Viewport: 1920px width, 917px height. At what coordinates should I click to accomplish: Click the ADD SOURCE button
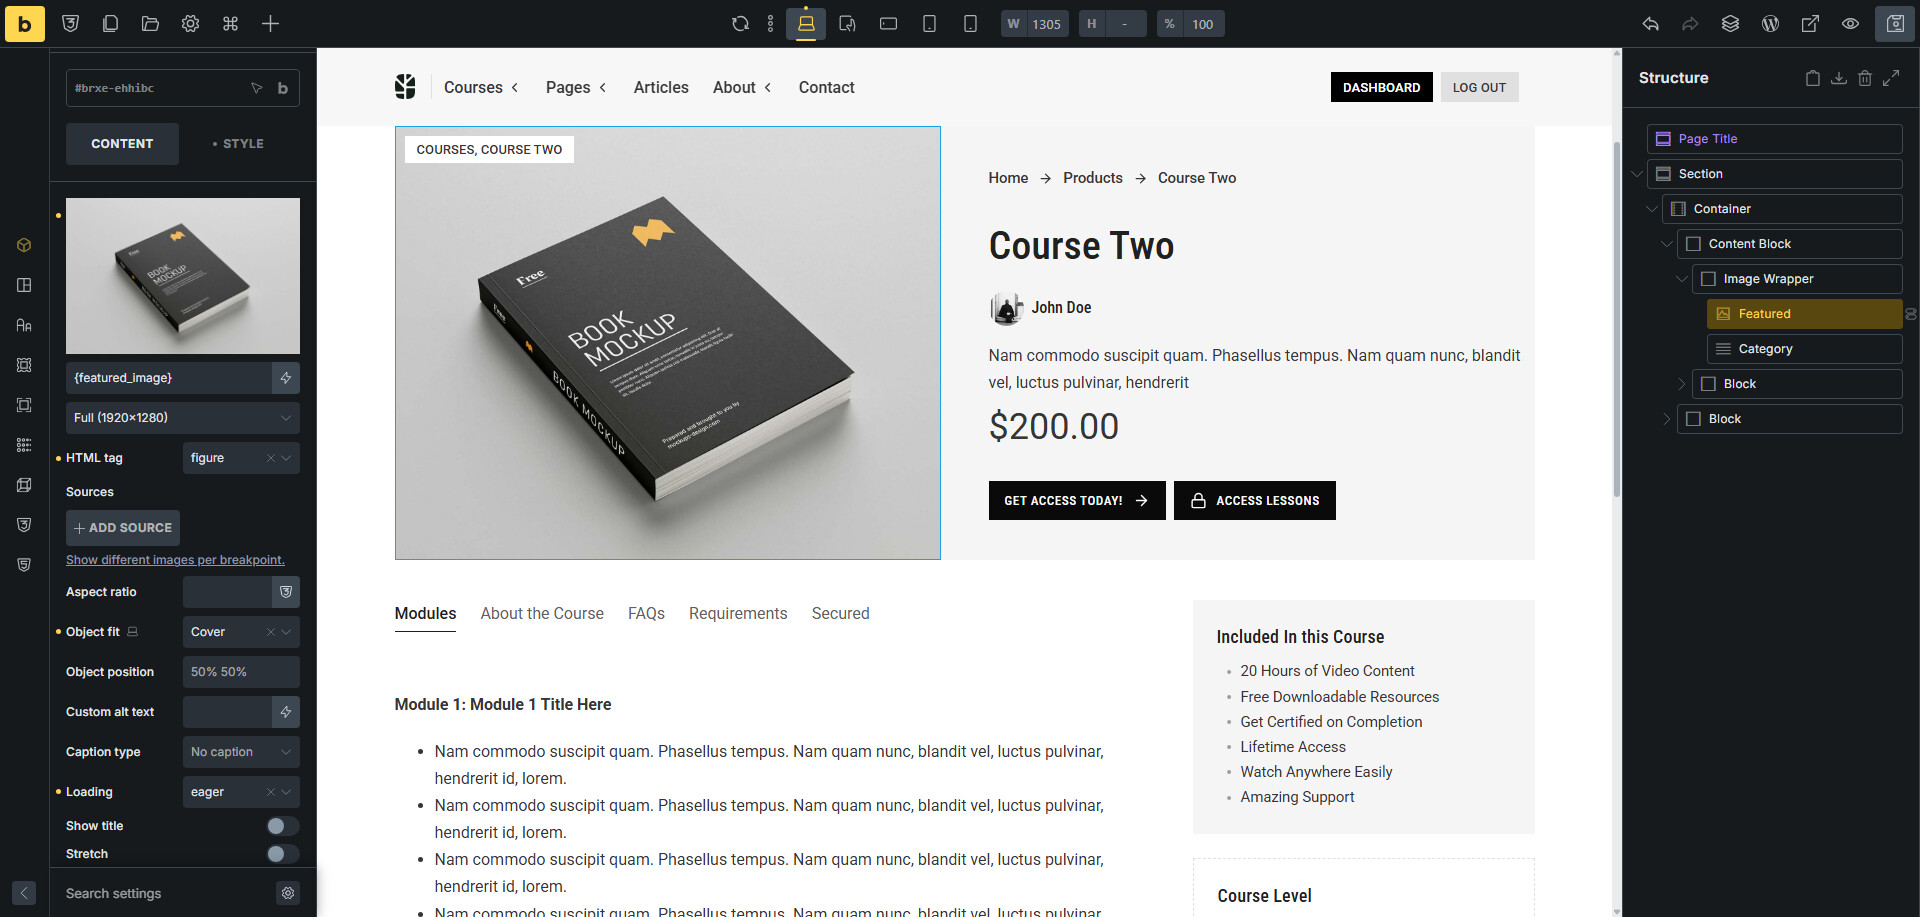(x=123, y=528)
